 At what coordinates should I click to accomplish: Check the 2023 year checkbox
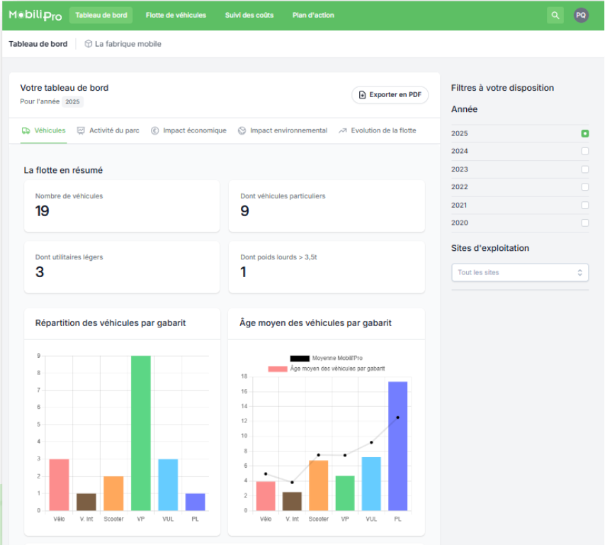point(585,169)
